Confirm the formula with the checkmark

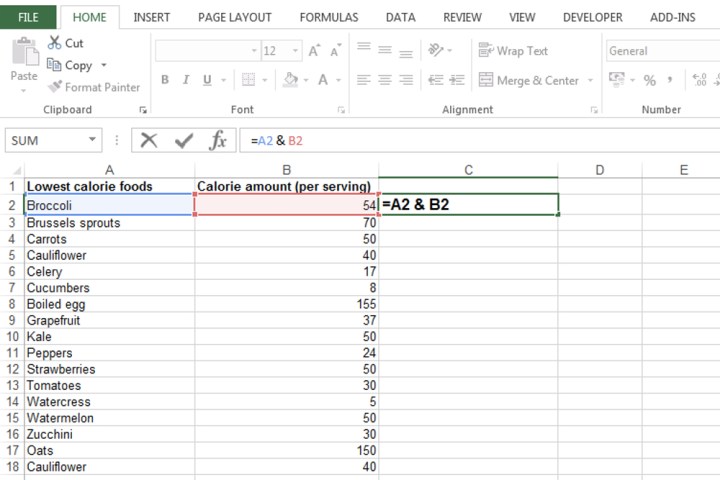[x=183, y=141]
